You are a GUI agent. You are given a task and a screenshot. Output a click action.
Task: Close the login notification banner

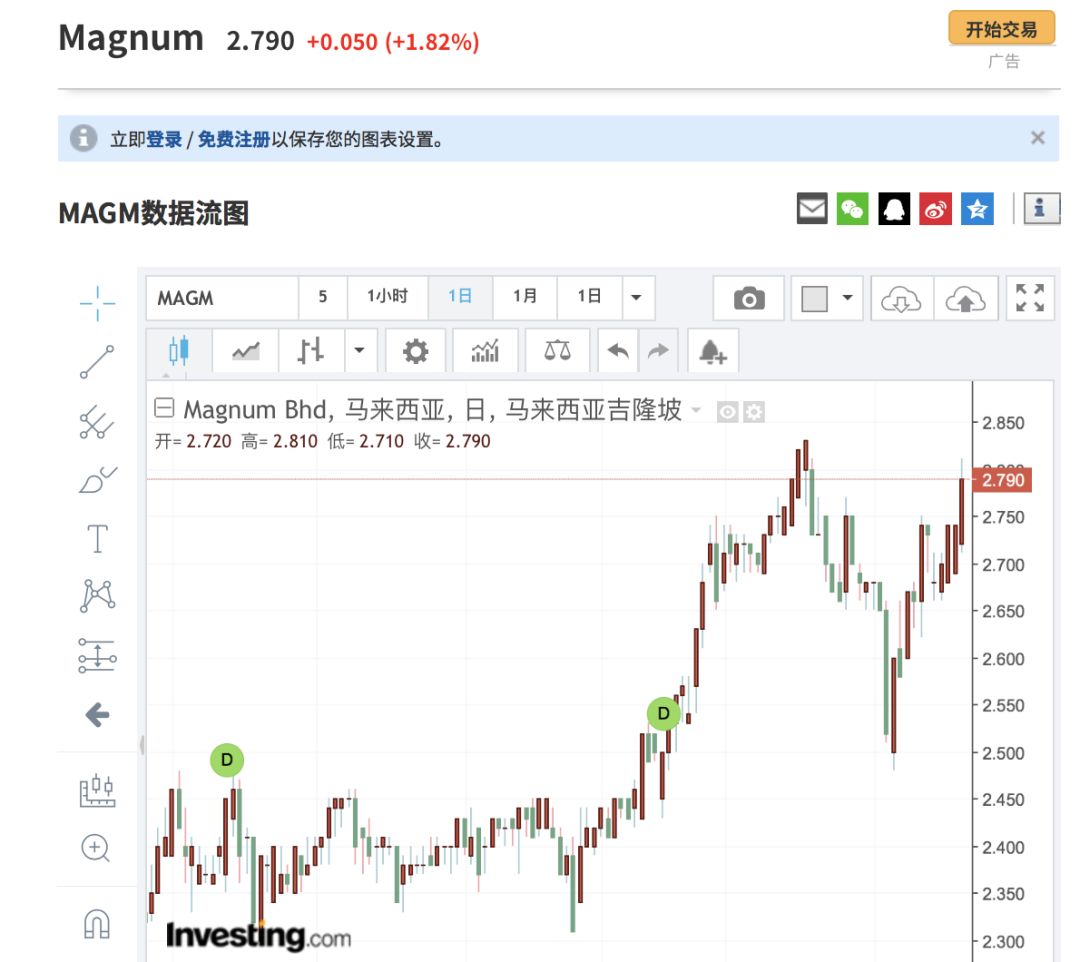coord(1037,138)
